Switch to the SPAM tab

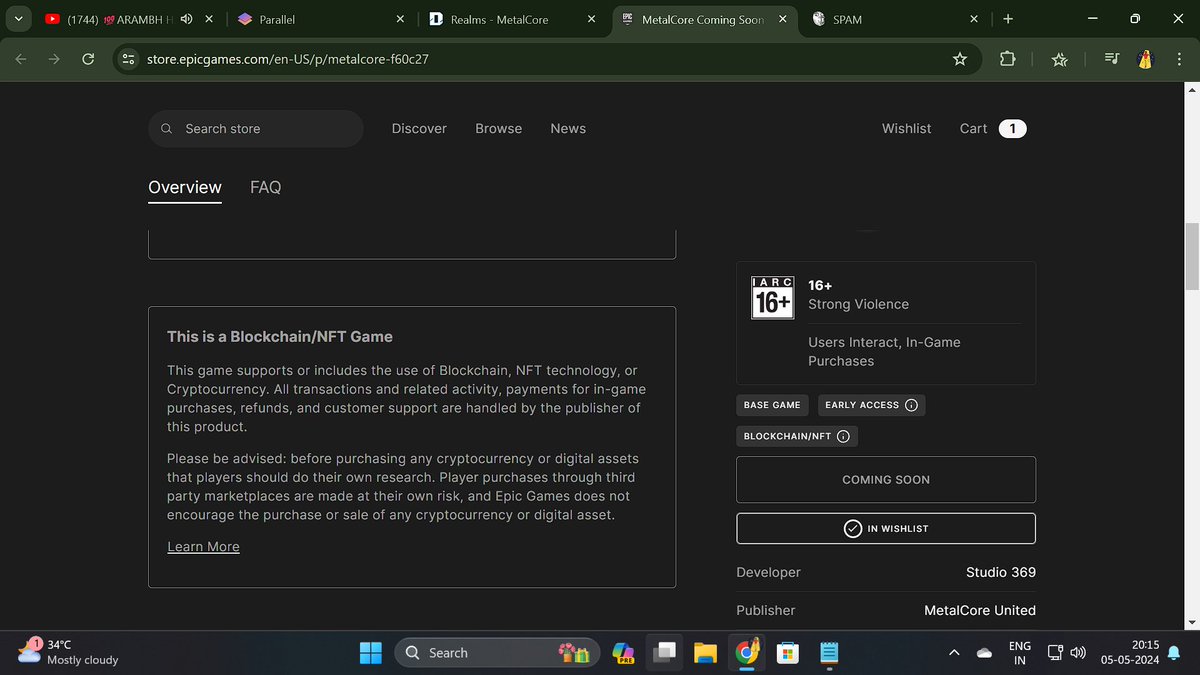[x=896, y=19]
